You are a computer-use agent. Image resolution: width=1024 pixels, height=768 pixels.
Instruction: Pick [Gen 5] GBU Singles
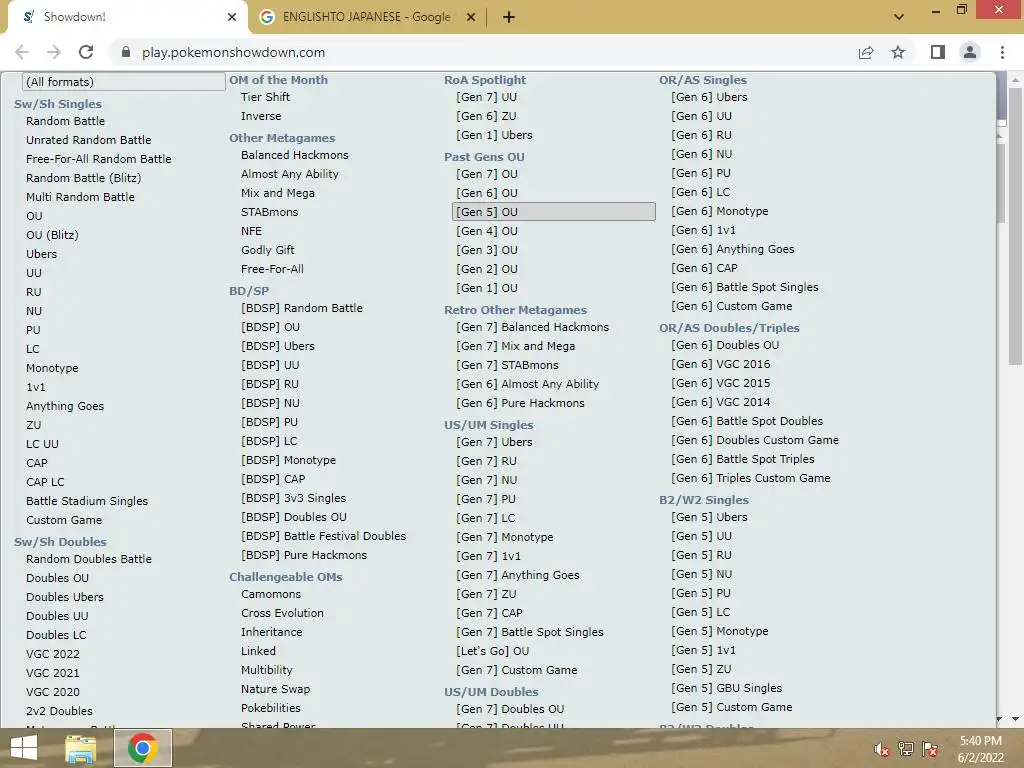coord(726,688)
